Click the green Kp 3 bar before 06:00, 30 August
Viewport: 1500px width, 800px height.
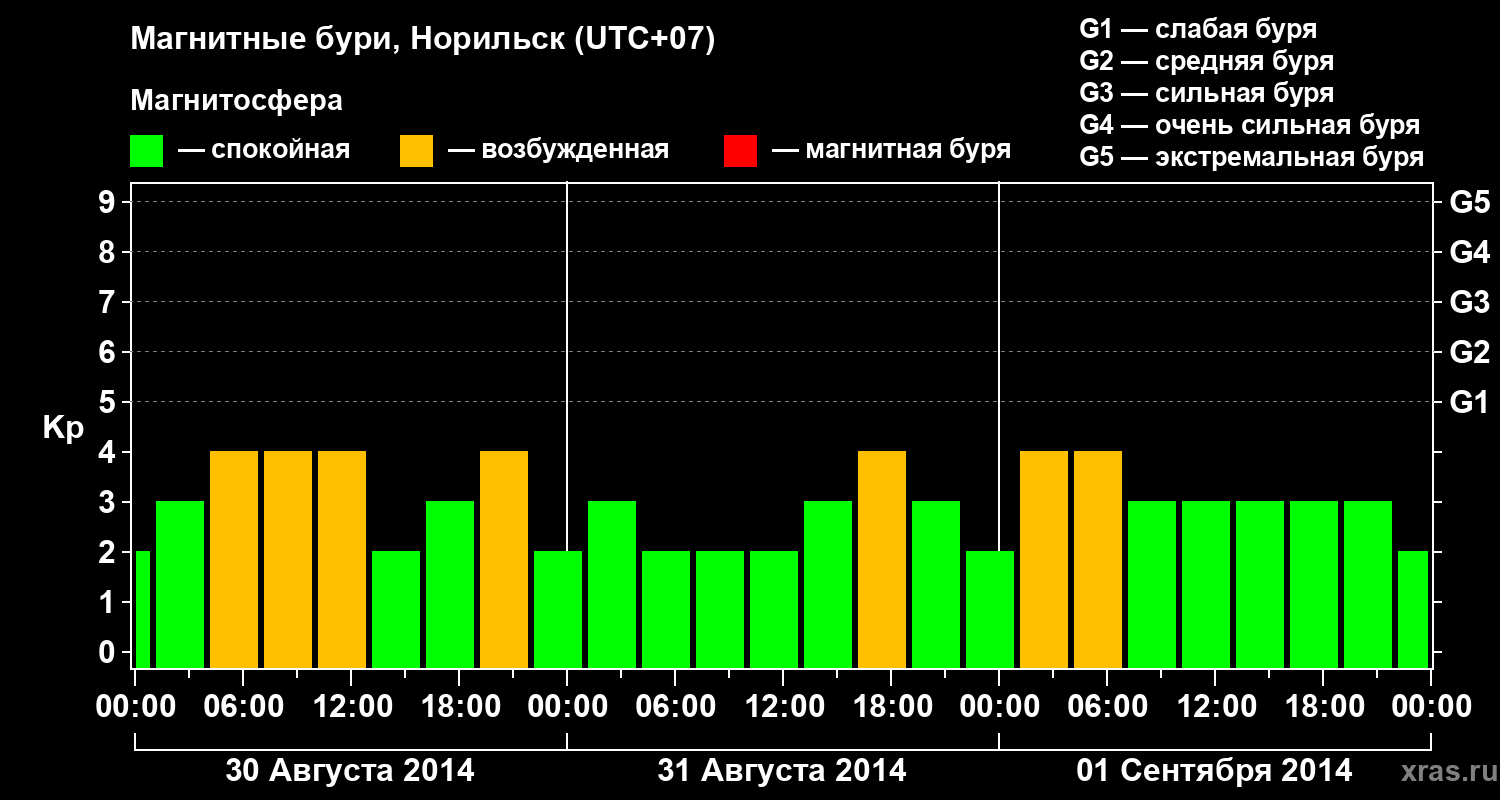click(180, 585)
